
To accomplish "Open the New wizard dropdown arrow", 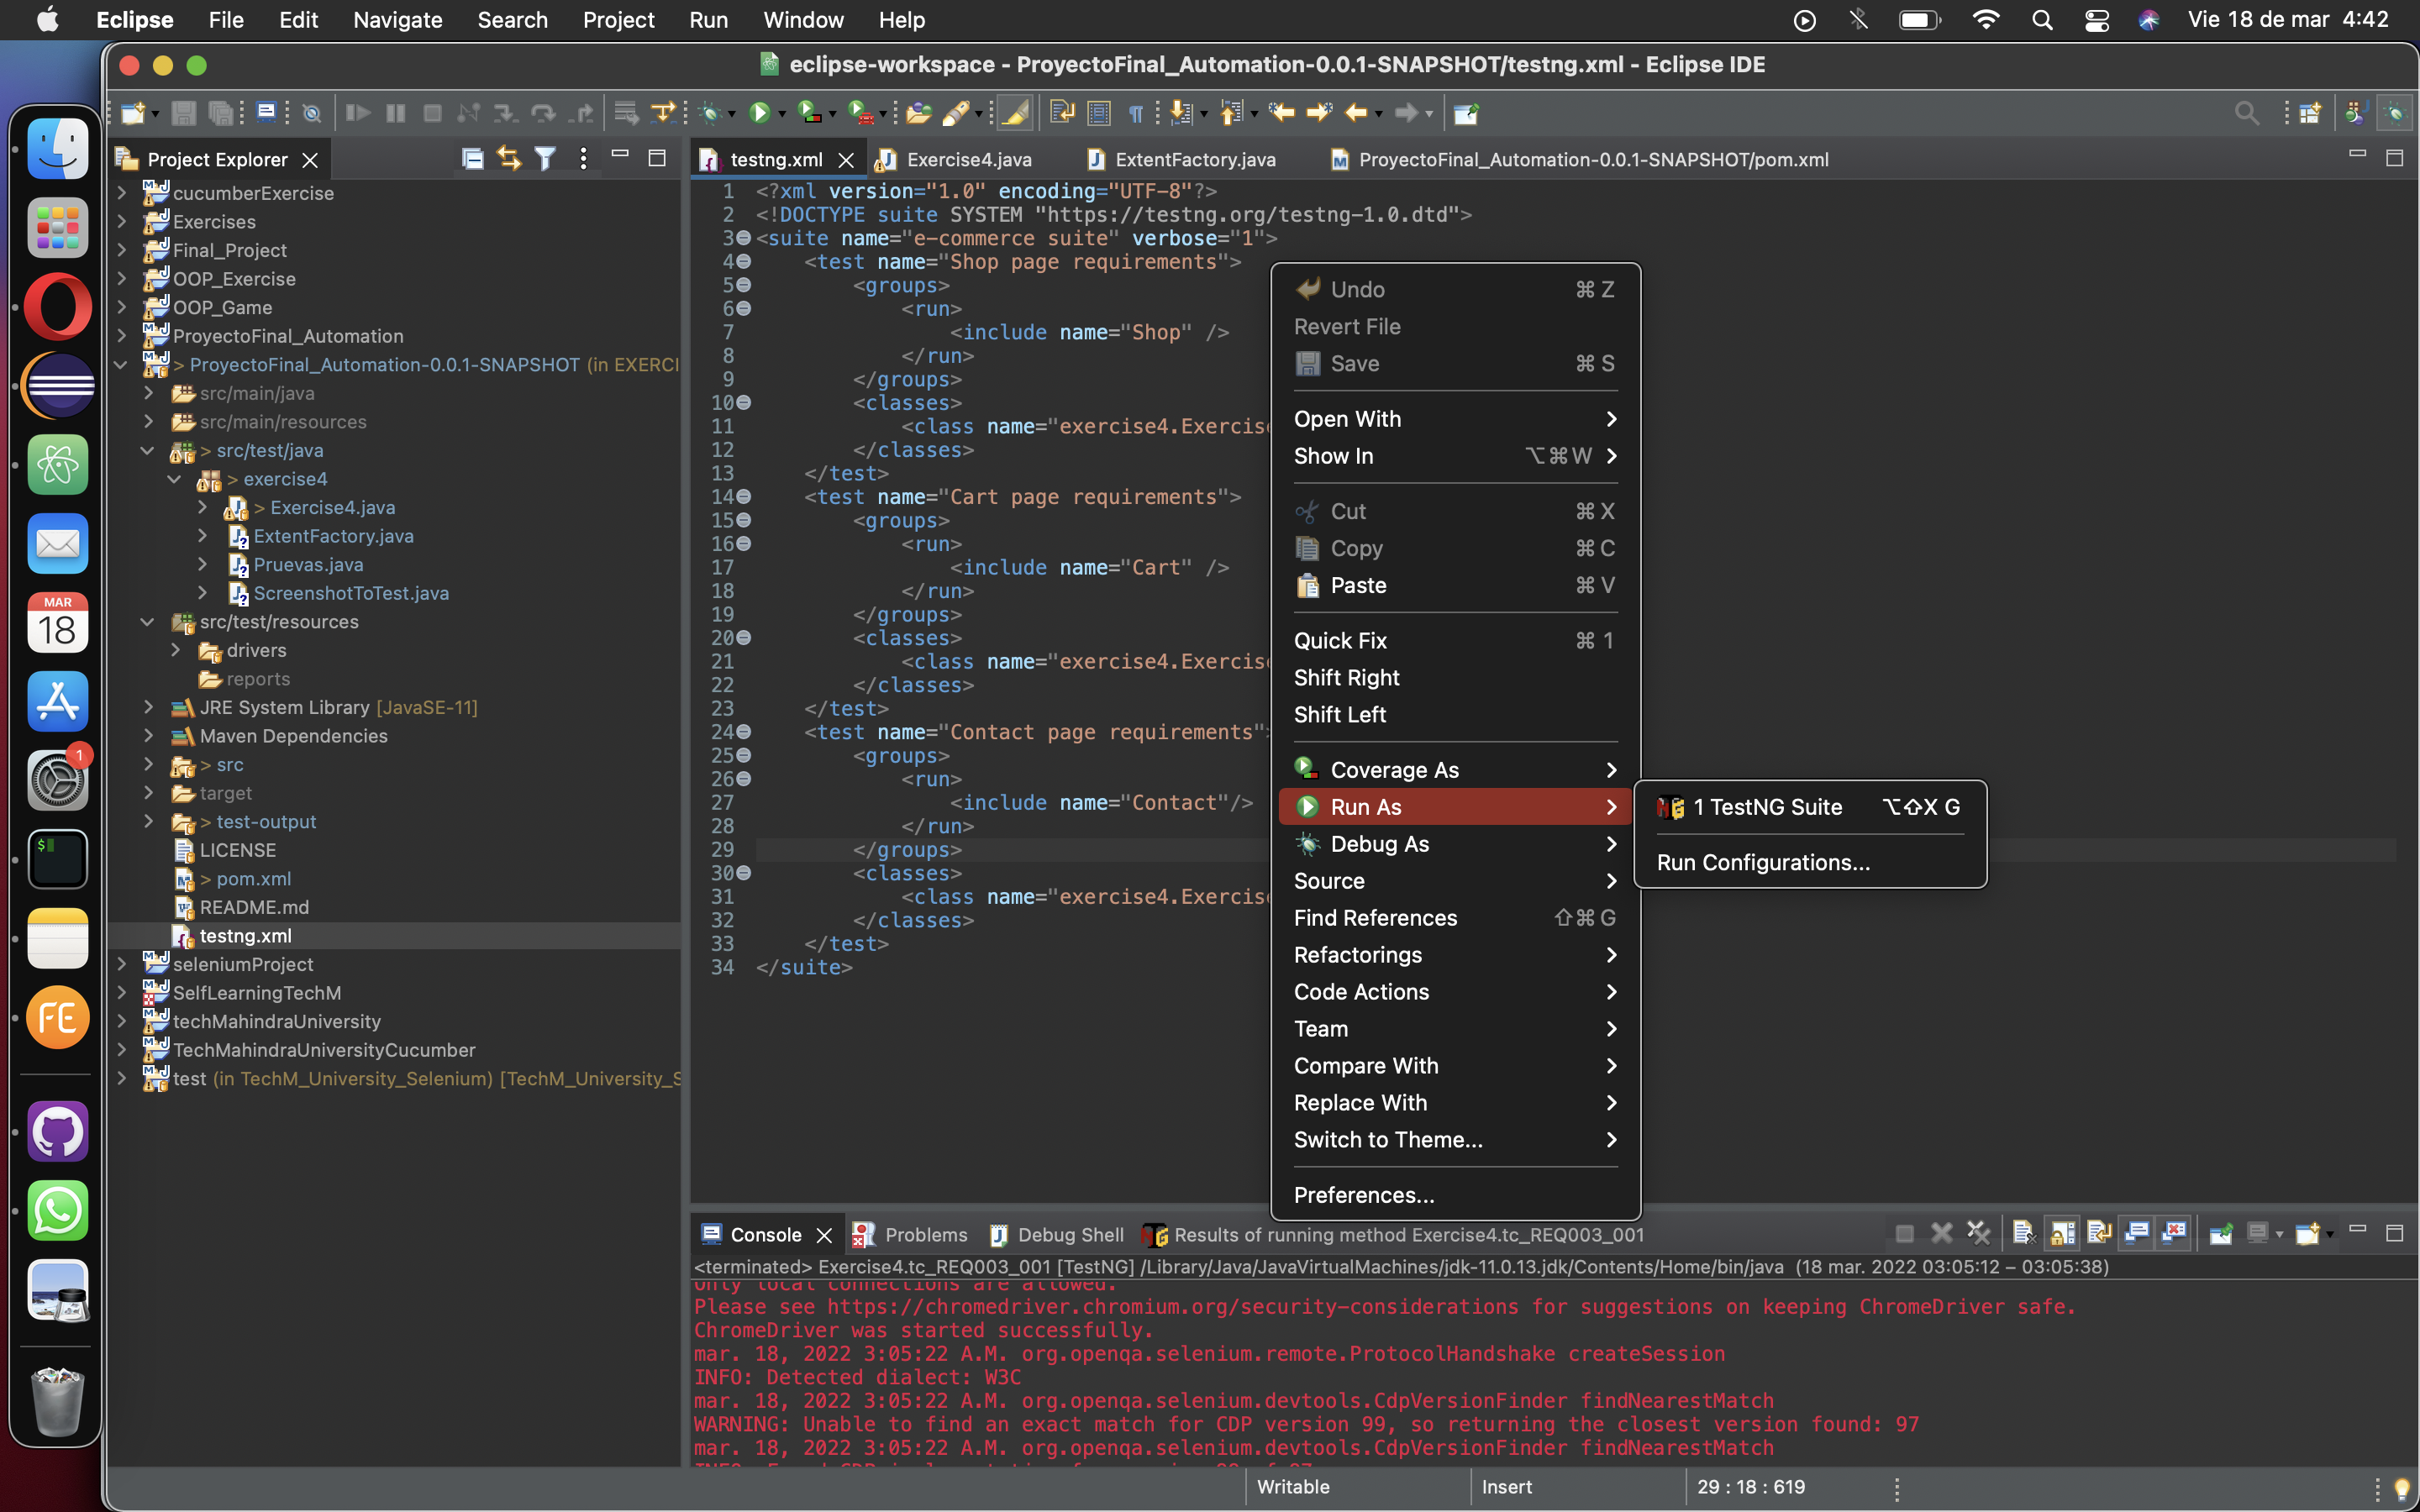I will coord(156,115).
